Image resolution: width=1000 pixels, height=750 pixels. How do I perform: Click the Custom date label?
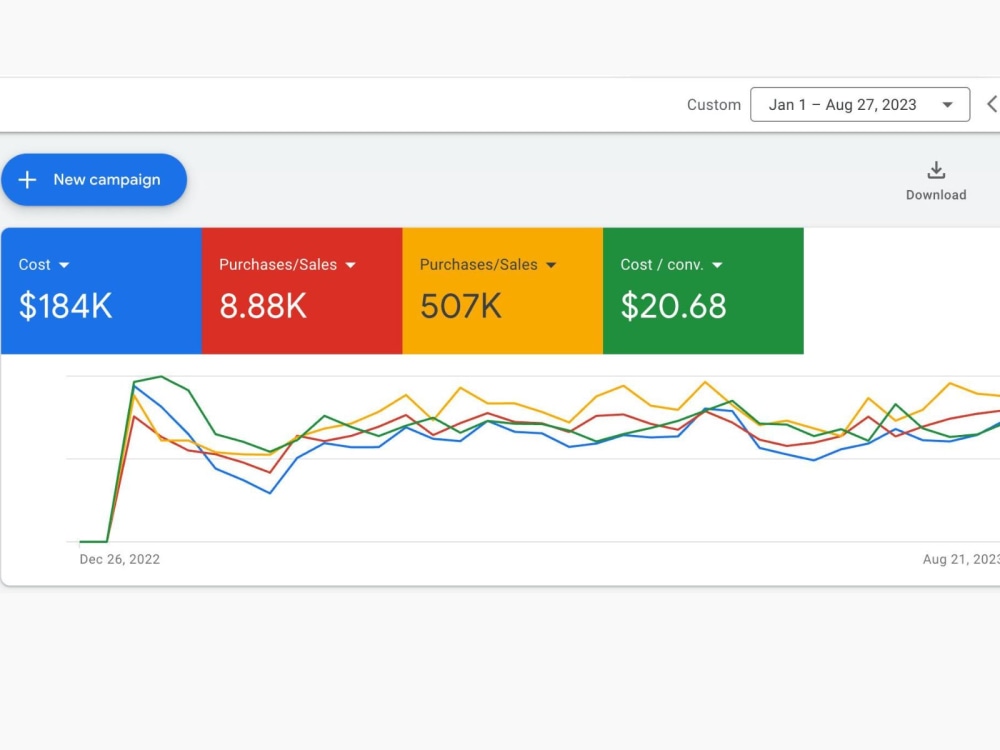coord(714,105)
